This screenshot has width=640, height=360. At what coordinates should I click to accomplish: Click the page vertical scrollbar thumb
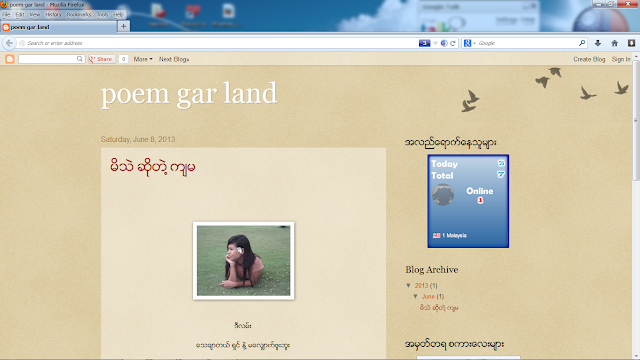pyautogui.click(x=636, y=120)
